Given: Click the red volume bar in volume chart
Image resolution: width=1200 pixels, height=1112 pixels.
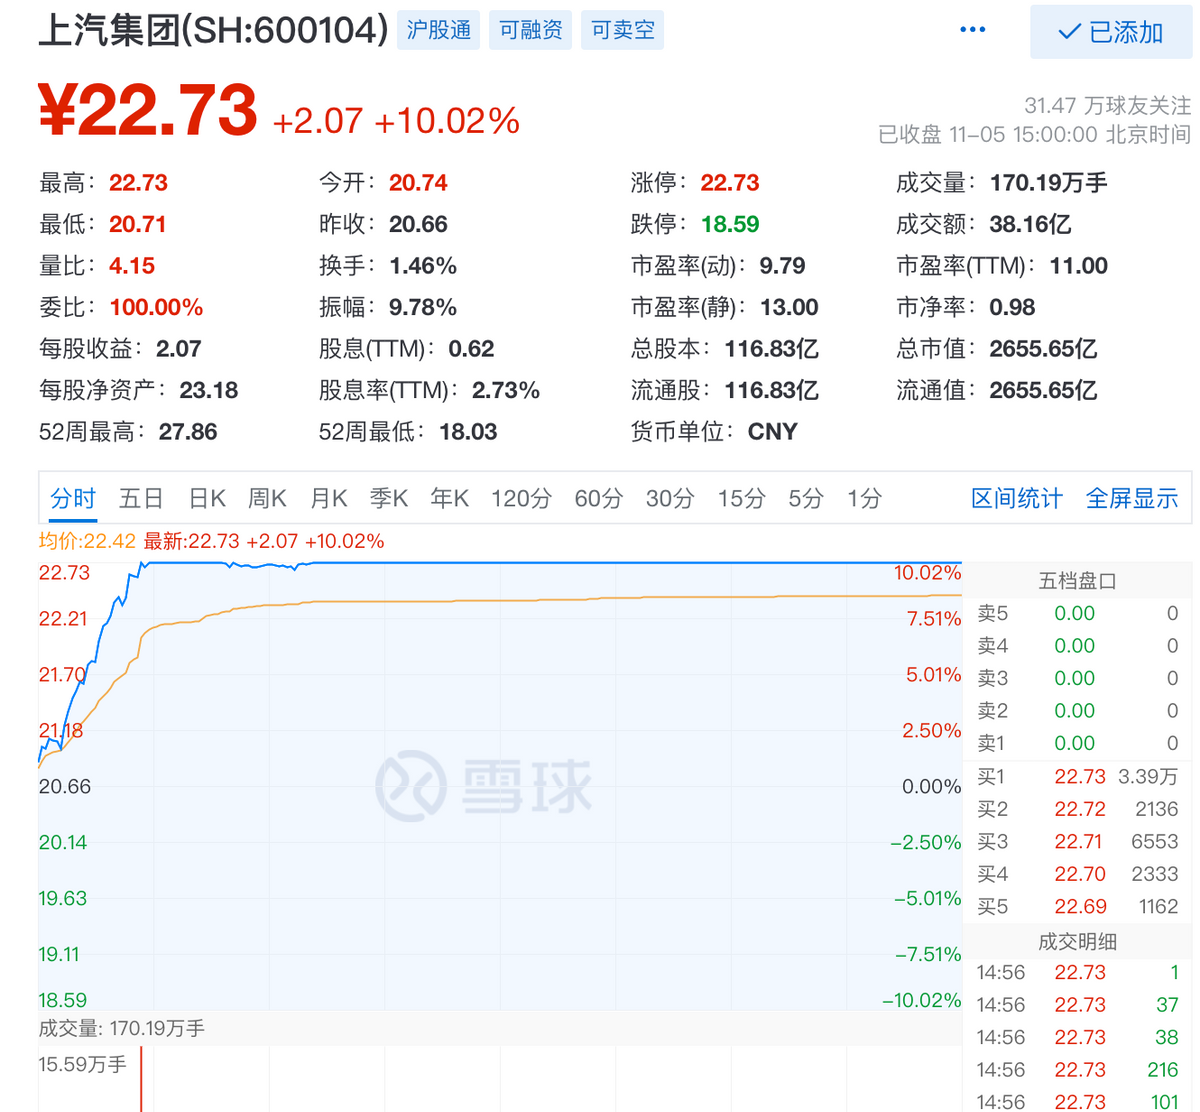Looking at the screenshot, I should (141, 1080).
